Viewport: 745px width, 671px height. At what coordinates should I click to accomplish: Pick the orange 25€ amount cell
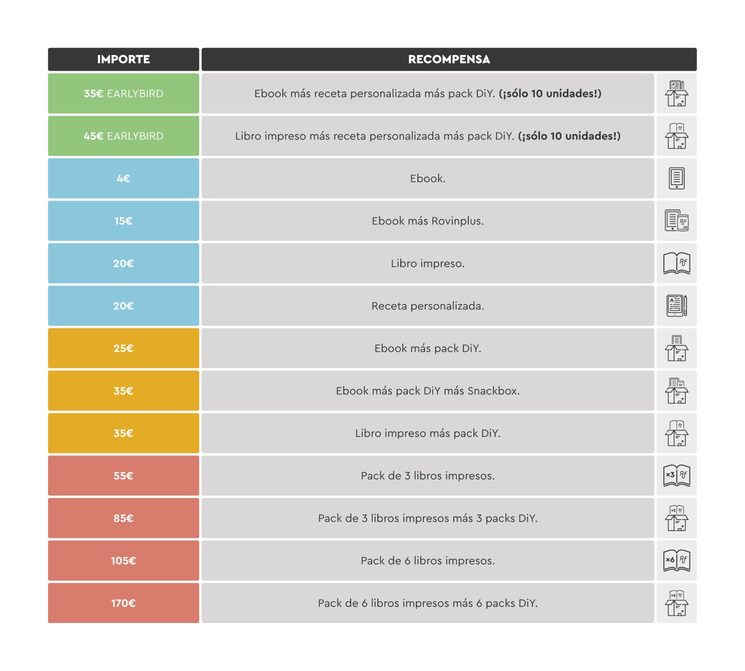tap(123, 349)
